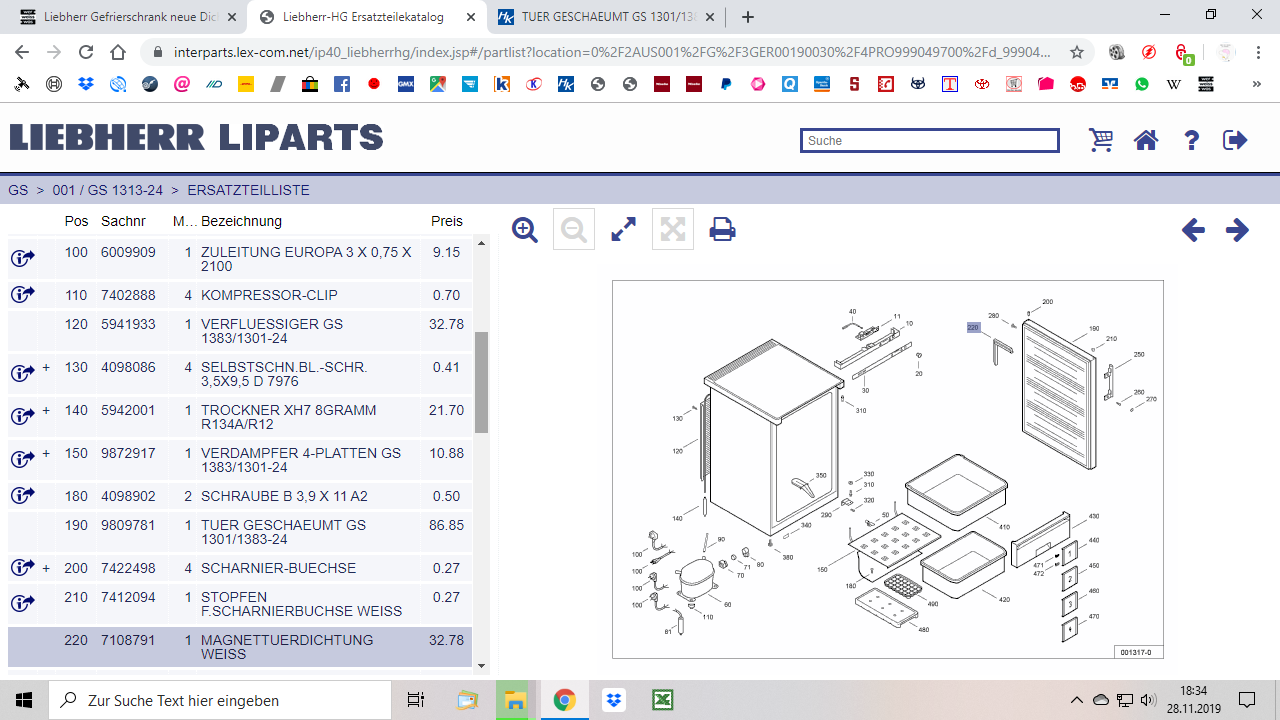This screenshot has height=720, width=1280.
Task: Click the Bezeichnung column header
Action: click(241, 221)
